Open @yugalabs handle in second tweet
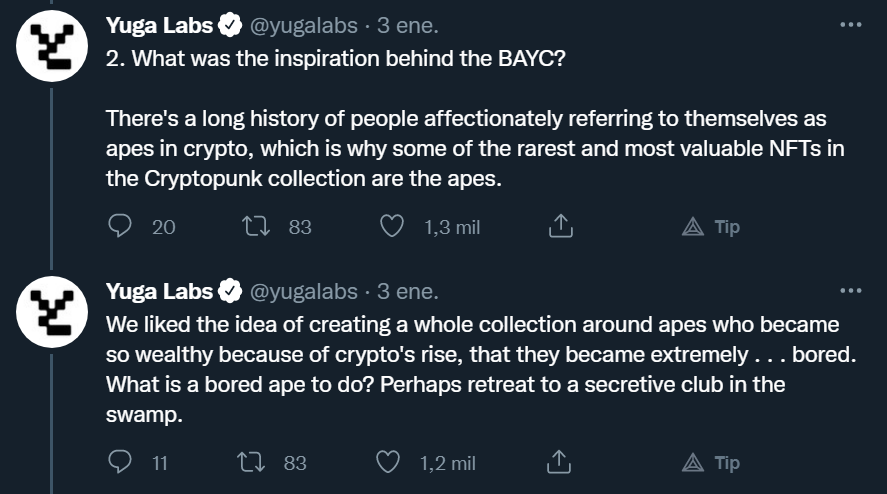887x494 pixels. click(304, 291)
